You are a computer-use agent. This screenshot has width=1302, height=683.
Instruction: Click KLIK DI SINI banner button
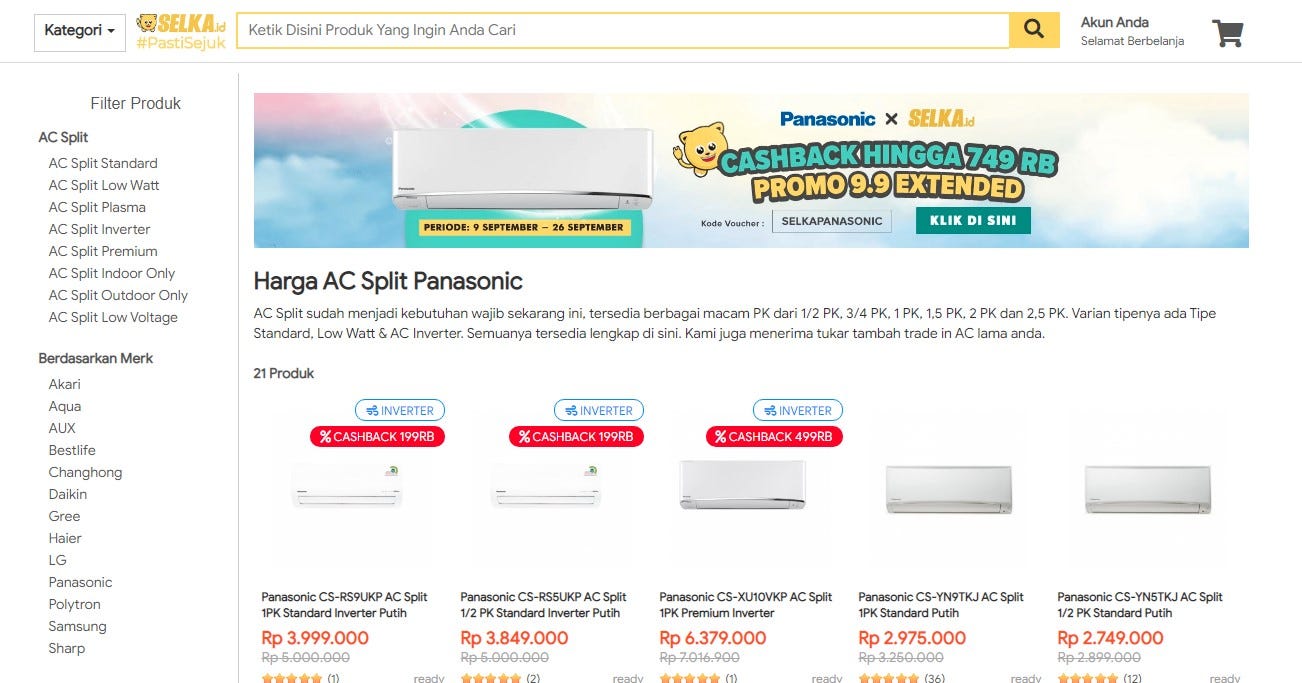973,220
